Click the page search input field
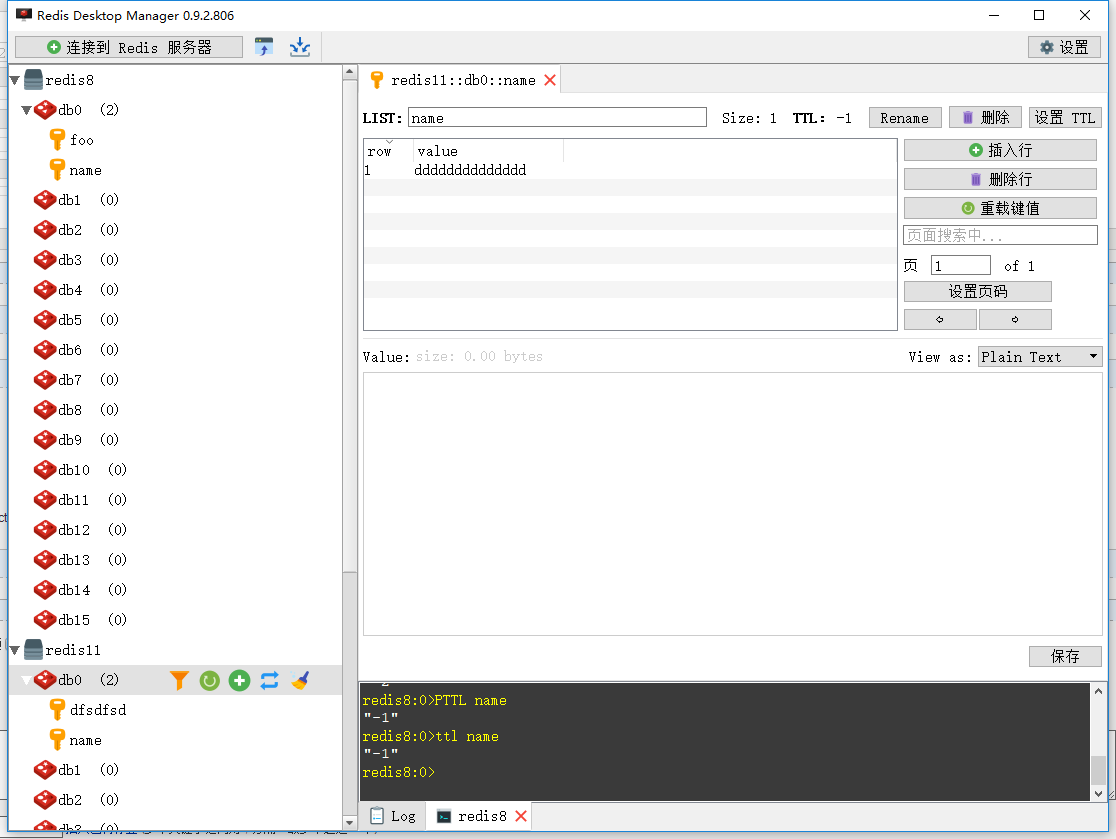The width and height of the screenshot is (1116, 839). 1000,236
